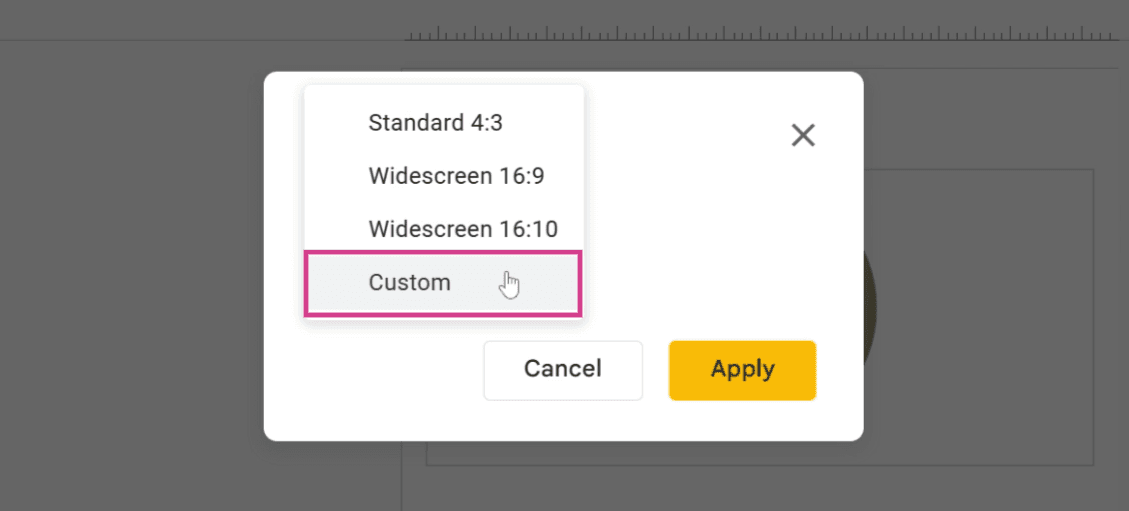
Task: Set slides to the 16:10 widescreen entry
Action: [463, 230]
